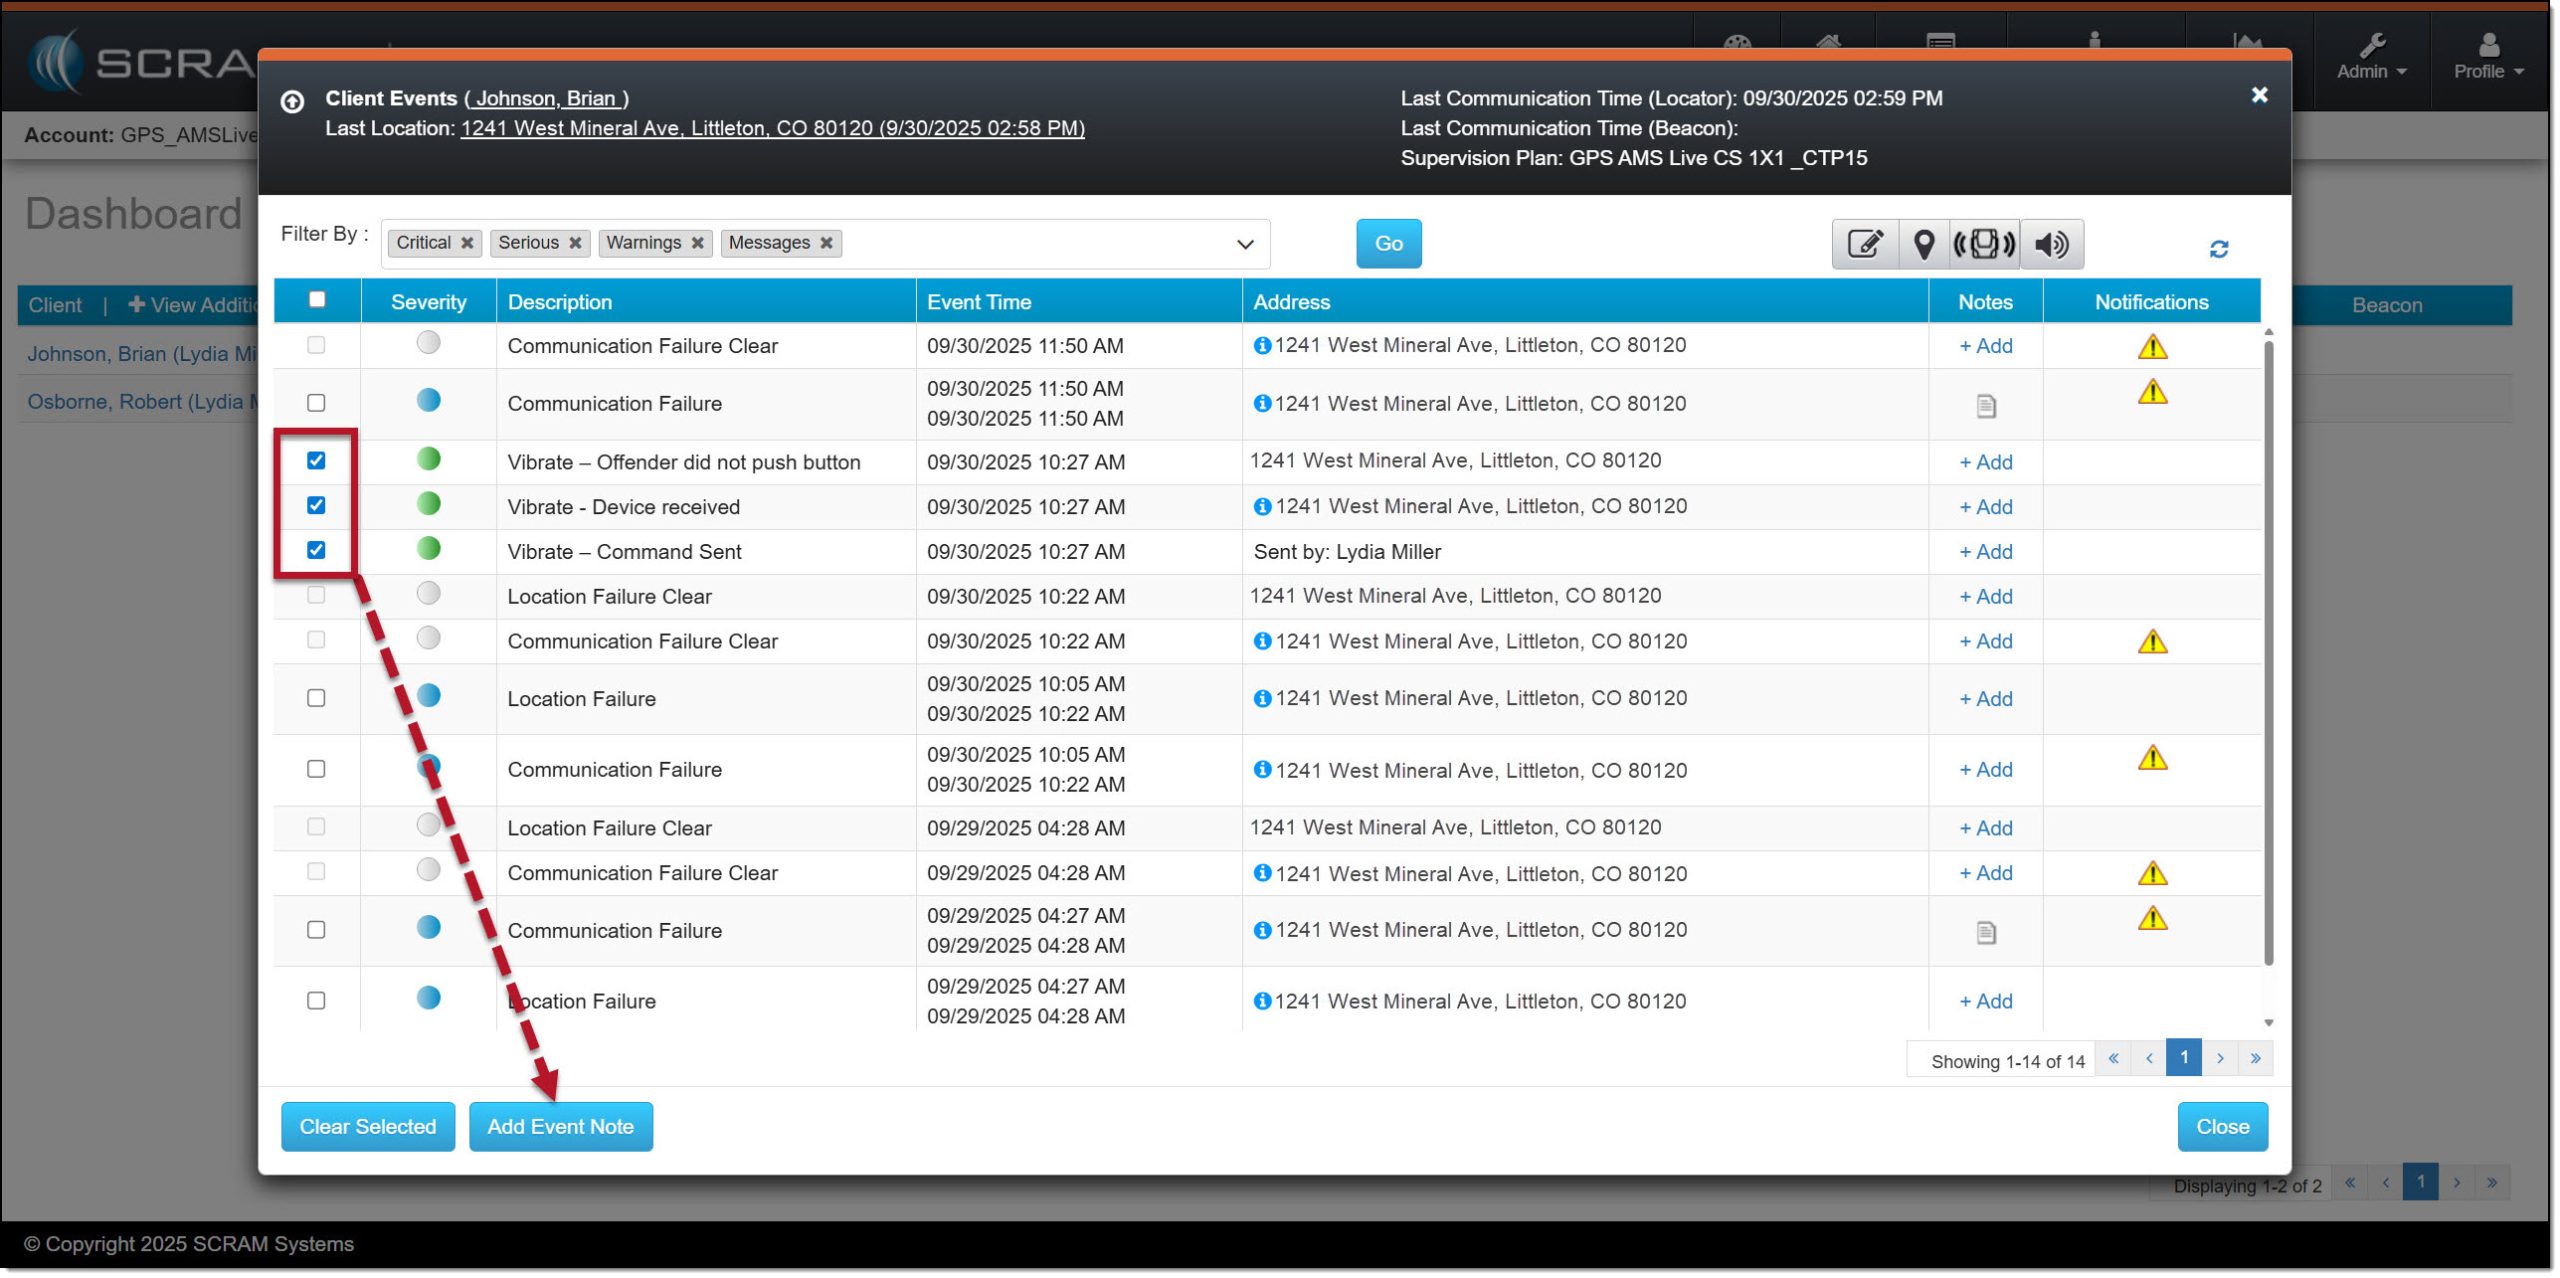
Task: Expand the Filter By dropdown arrow
Action: [x=1246, y=244]
